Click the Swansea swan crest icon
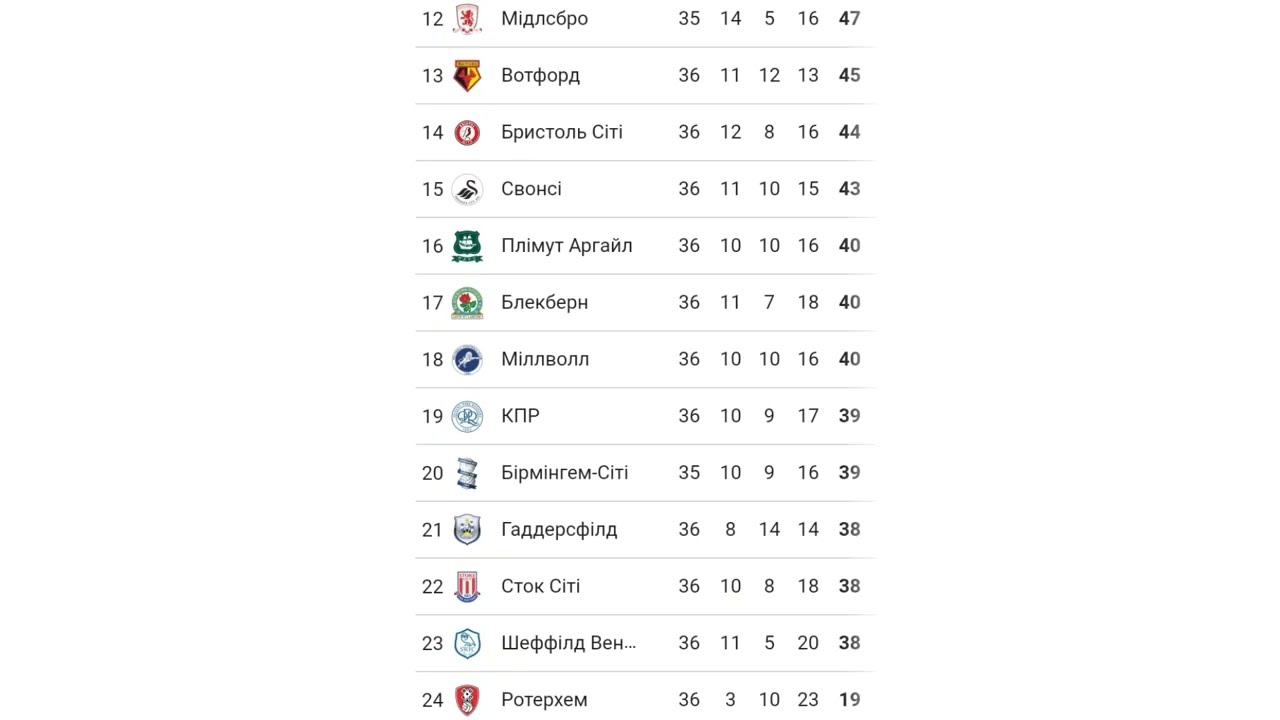Image resolution: width=1280 pixels, height=720 pixels. pyautogui.click(x=467, y=189)
